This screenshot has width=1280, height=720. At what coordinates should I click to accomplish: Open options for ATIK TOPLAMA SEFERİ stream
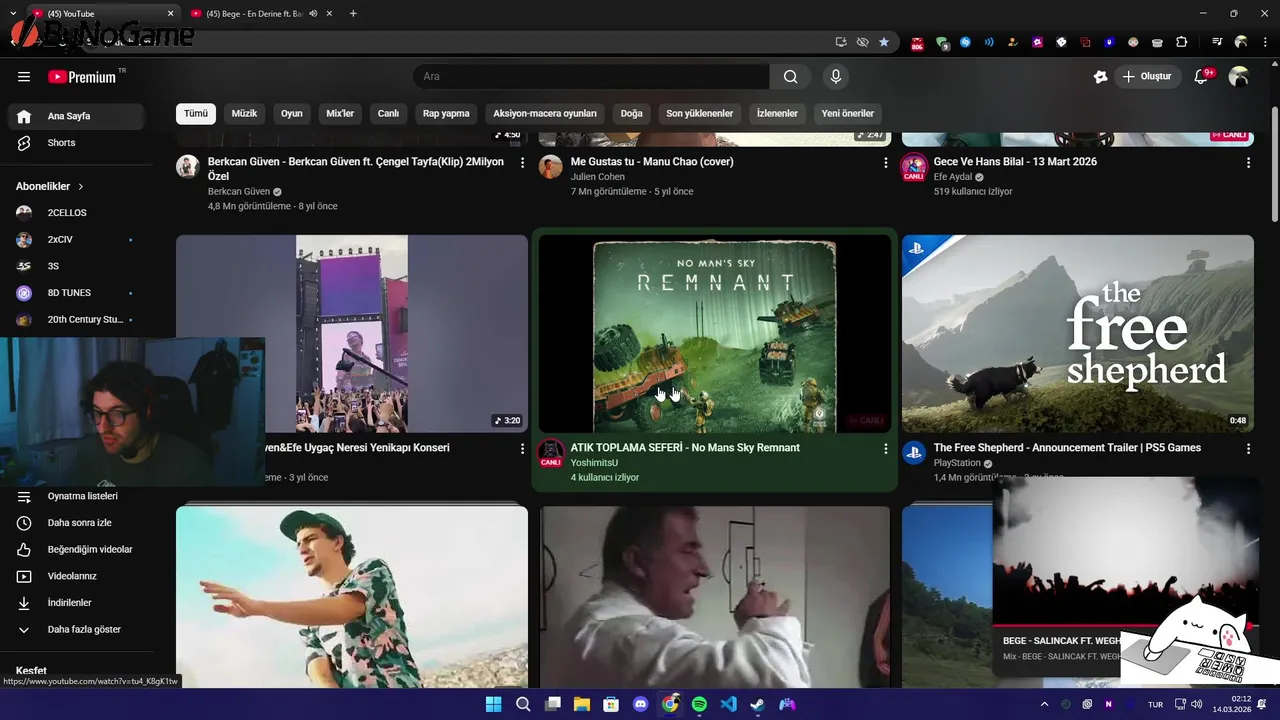click(x=885, y=449)
